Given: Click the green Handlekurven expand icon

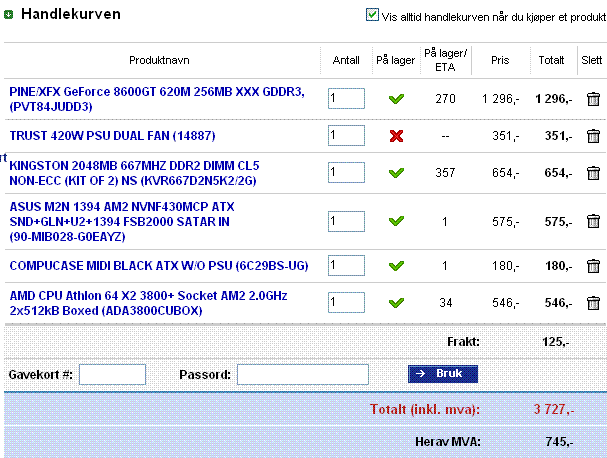Looking at the screenshot, I should tap(9, 15).
